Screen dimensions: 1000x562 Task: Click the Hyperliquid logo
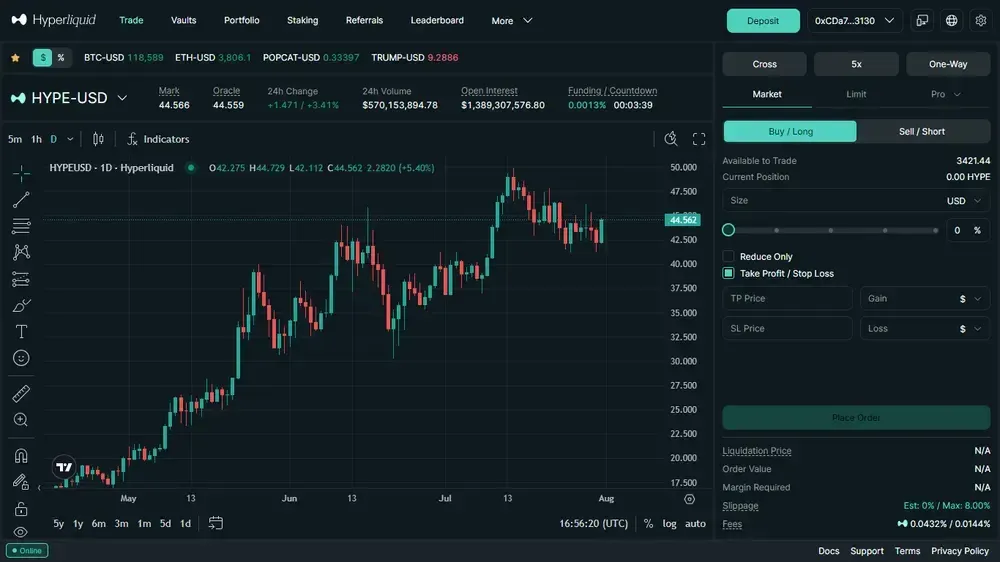[x=54, y=20]
